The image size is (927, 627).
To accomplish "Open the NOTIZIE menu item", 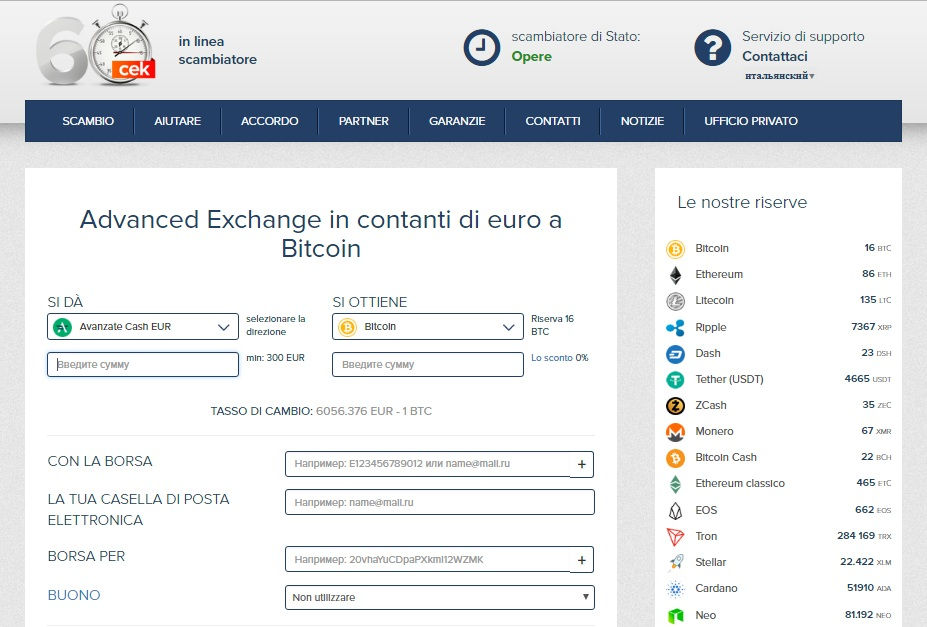I will click(642, 121).
